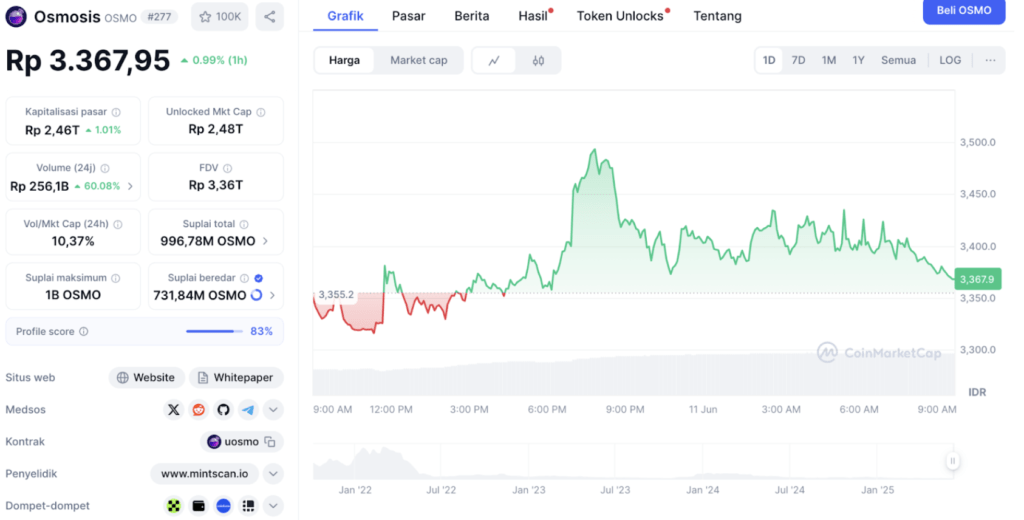
Task: Set chart range to 1D
Action: point(769,61)
